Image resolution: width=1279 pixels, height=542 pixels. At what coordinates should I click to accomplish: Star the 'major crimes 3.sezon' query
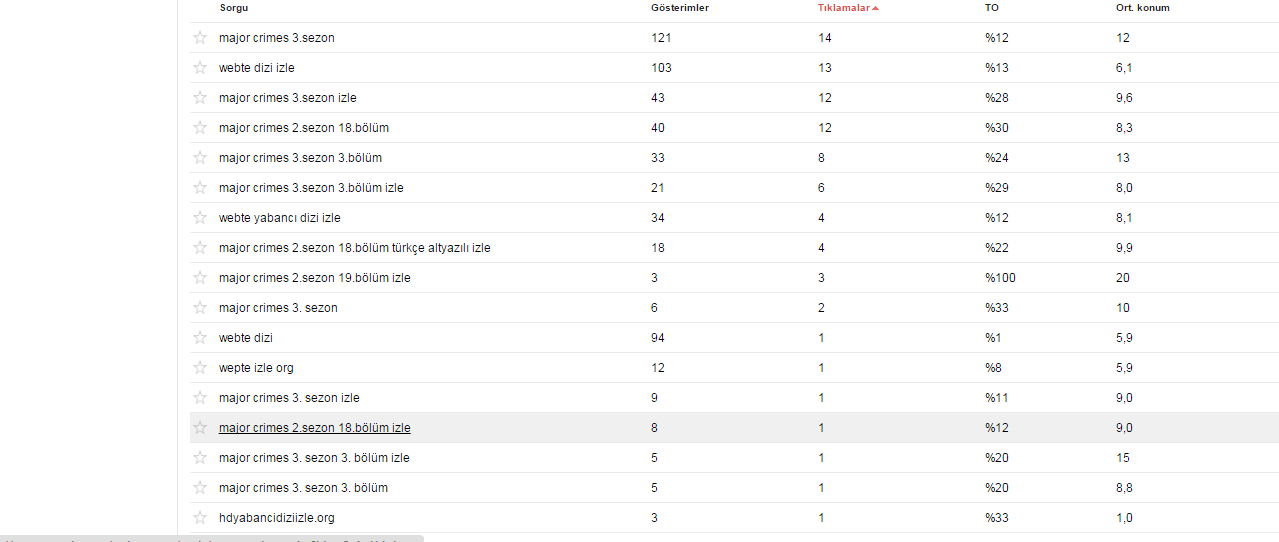click(200, 38)
